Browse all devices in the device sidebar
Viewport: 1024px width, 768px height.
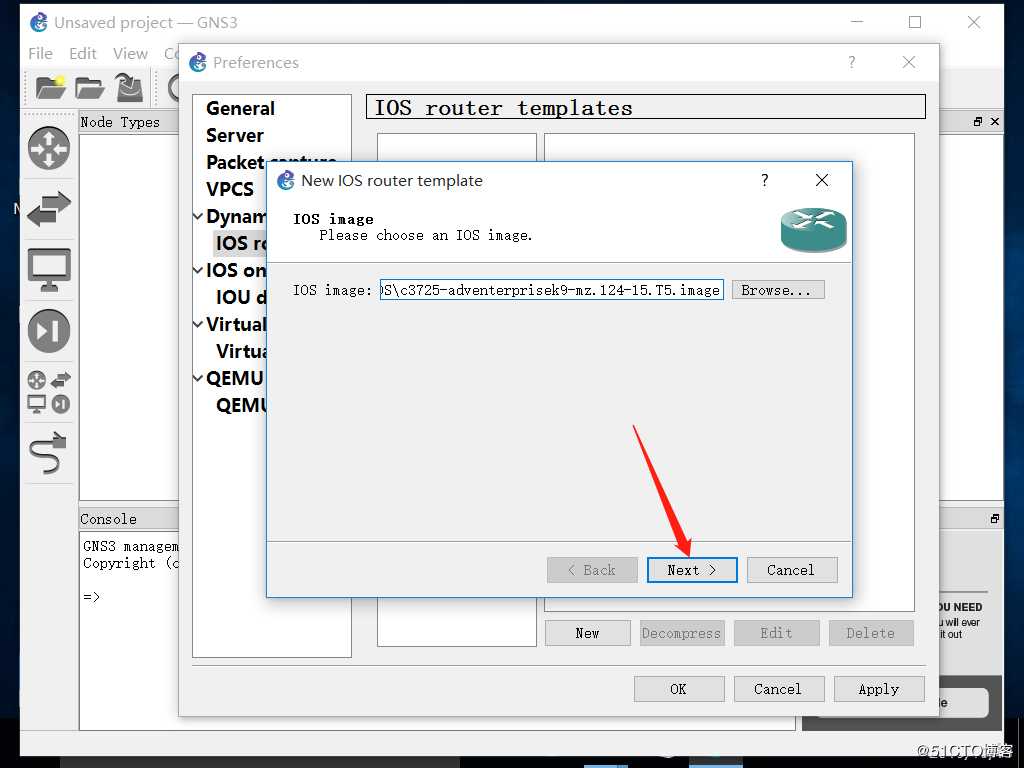49,392
